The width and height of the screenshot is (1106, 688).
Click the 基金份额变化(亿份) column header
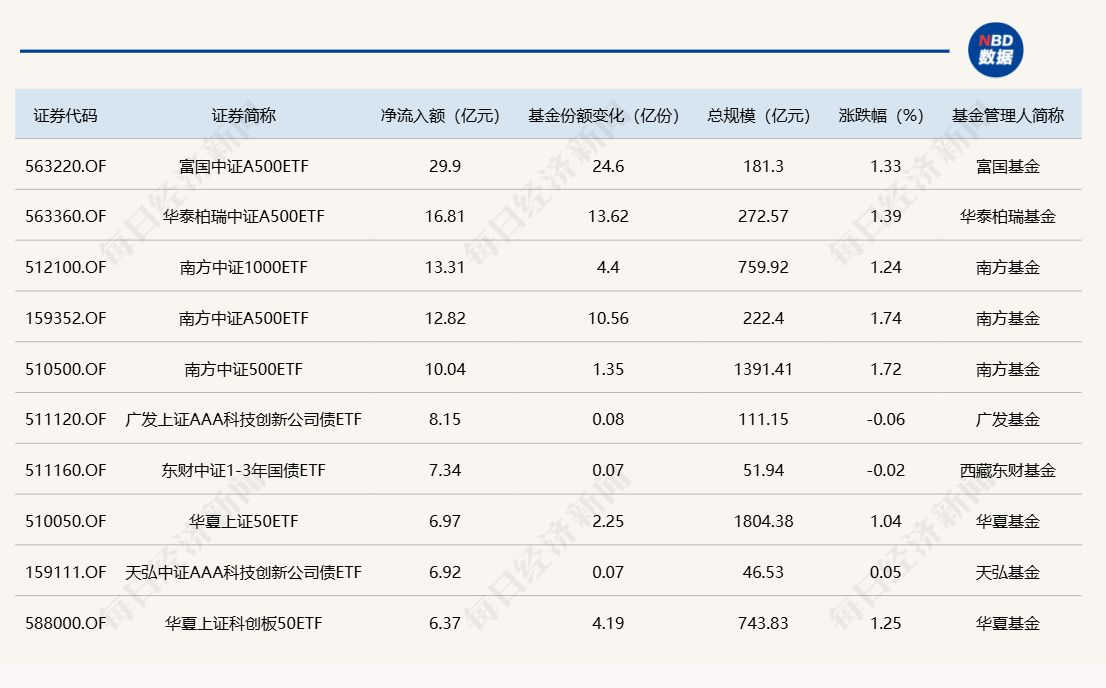[604, 115]
